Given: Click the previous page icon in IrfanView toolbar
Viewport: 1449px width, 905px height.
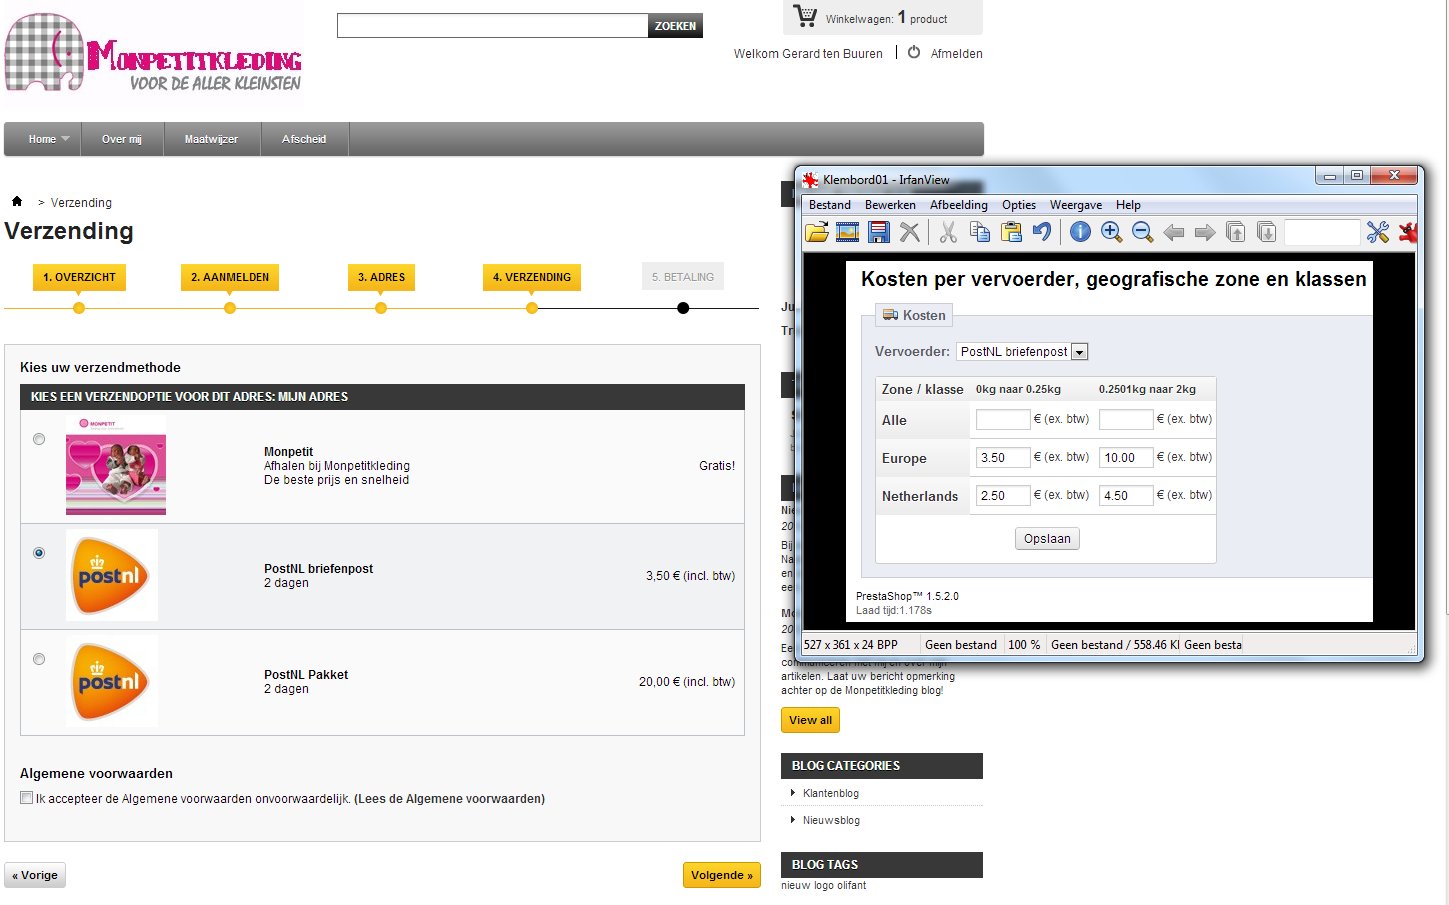Looking at the screenshot, I should click(1236, 232).
